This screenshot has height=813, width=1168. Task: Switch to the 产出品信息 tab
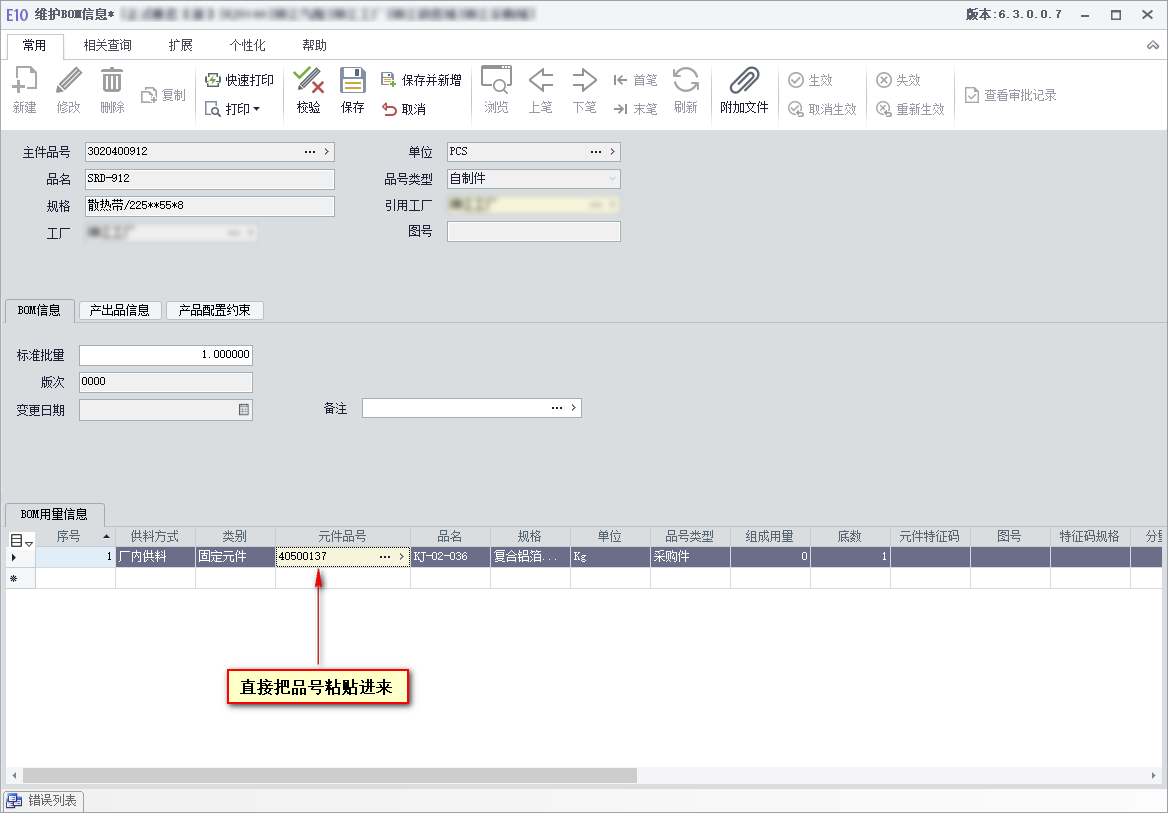pos(120,310)
